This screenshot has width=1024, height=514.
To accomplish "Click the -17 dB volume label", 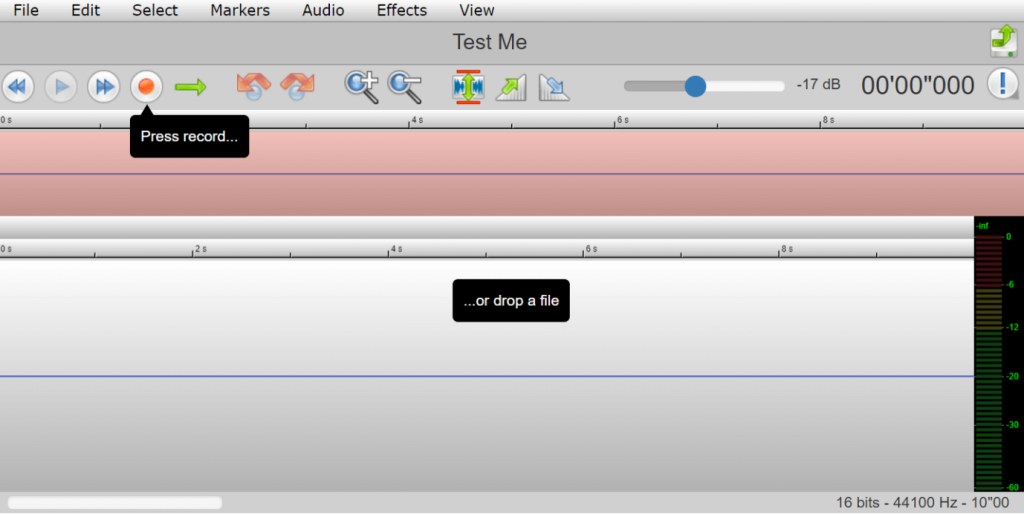I will click(818, 85).
